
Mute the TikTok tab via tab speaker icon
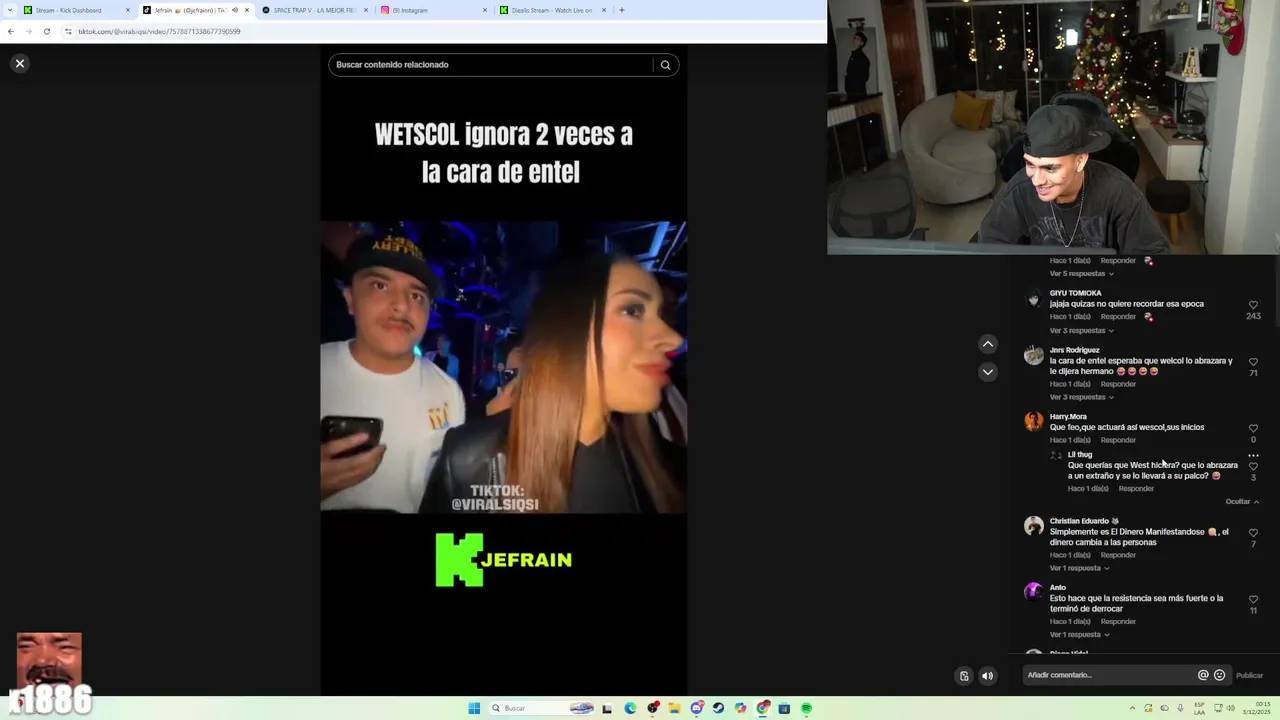click(x=235, y=10)
